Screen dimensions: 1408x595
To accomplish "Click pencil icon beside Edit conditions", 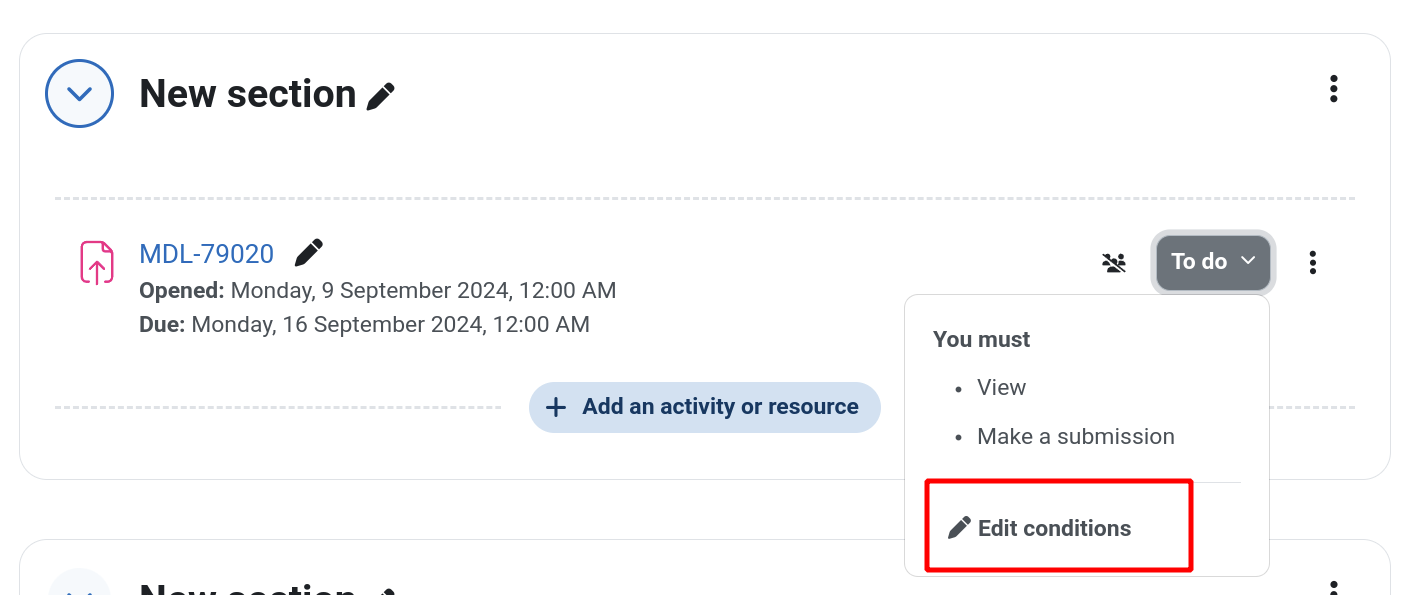I will (x=959, y=528).
